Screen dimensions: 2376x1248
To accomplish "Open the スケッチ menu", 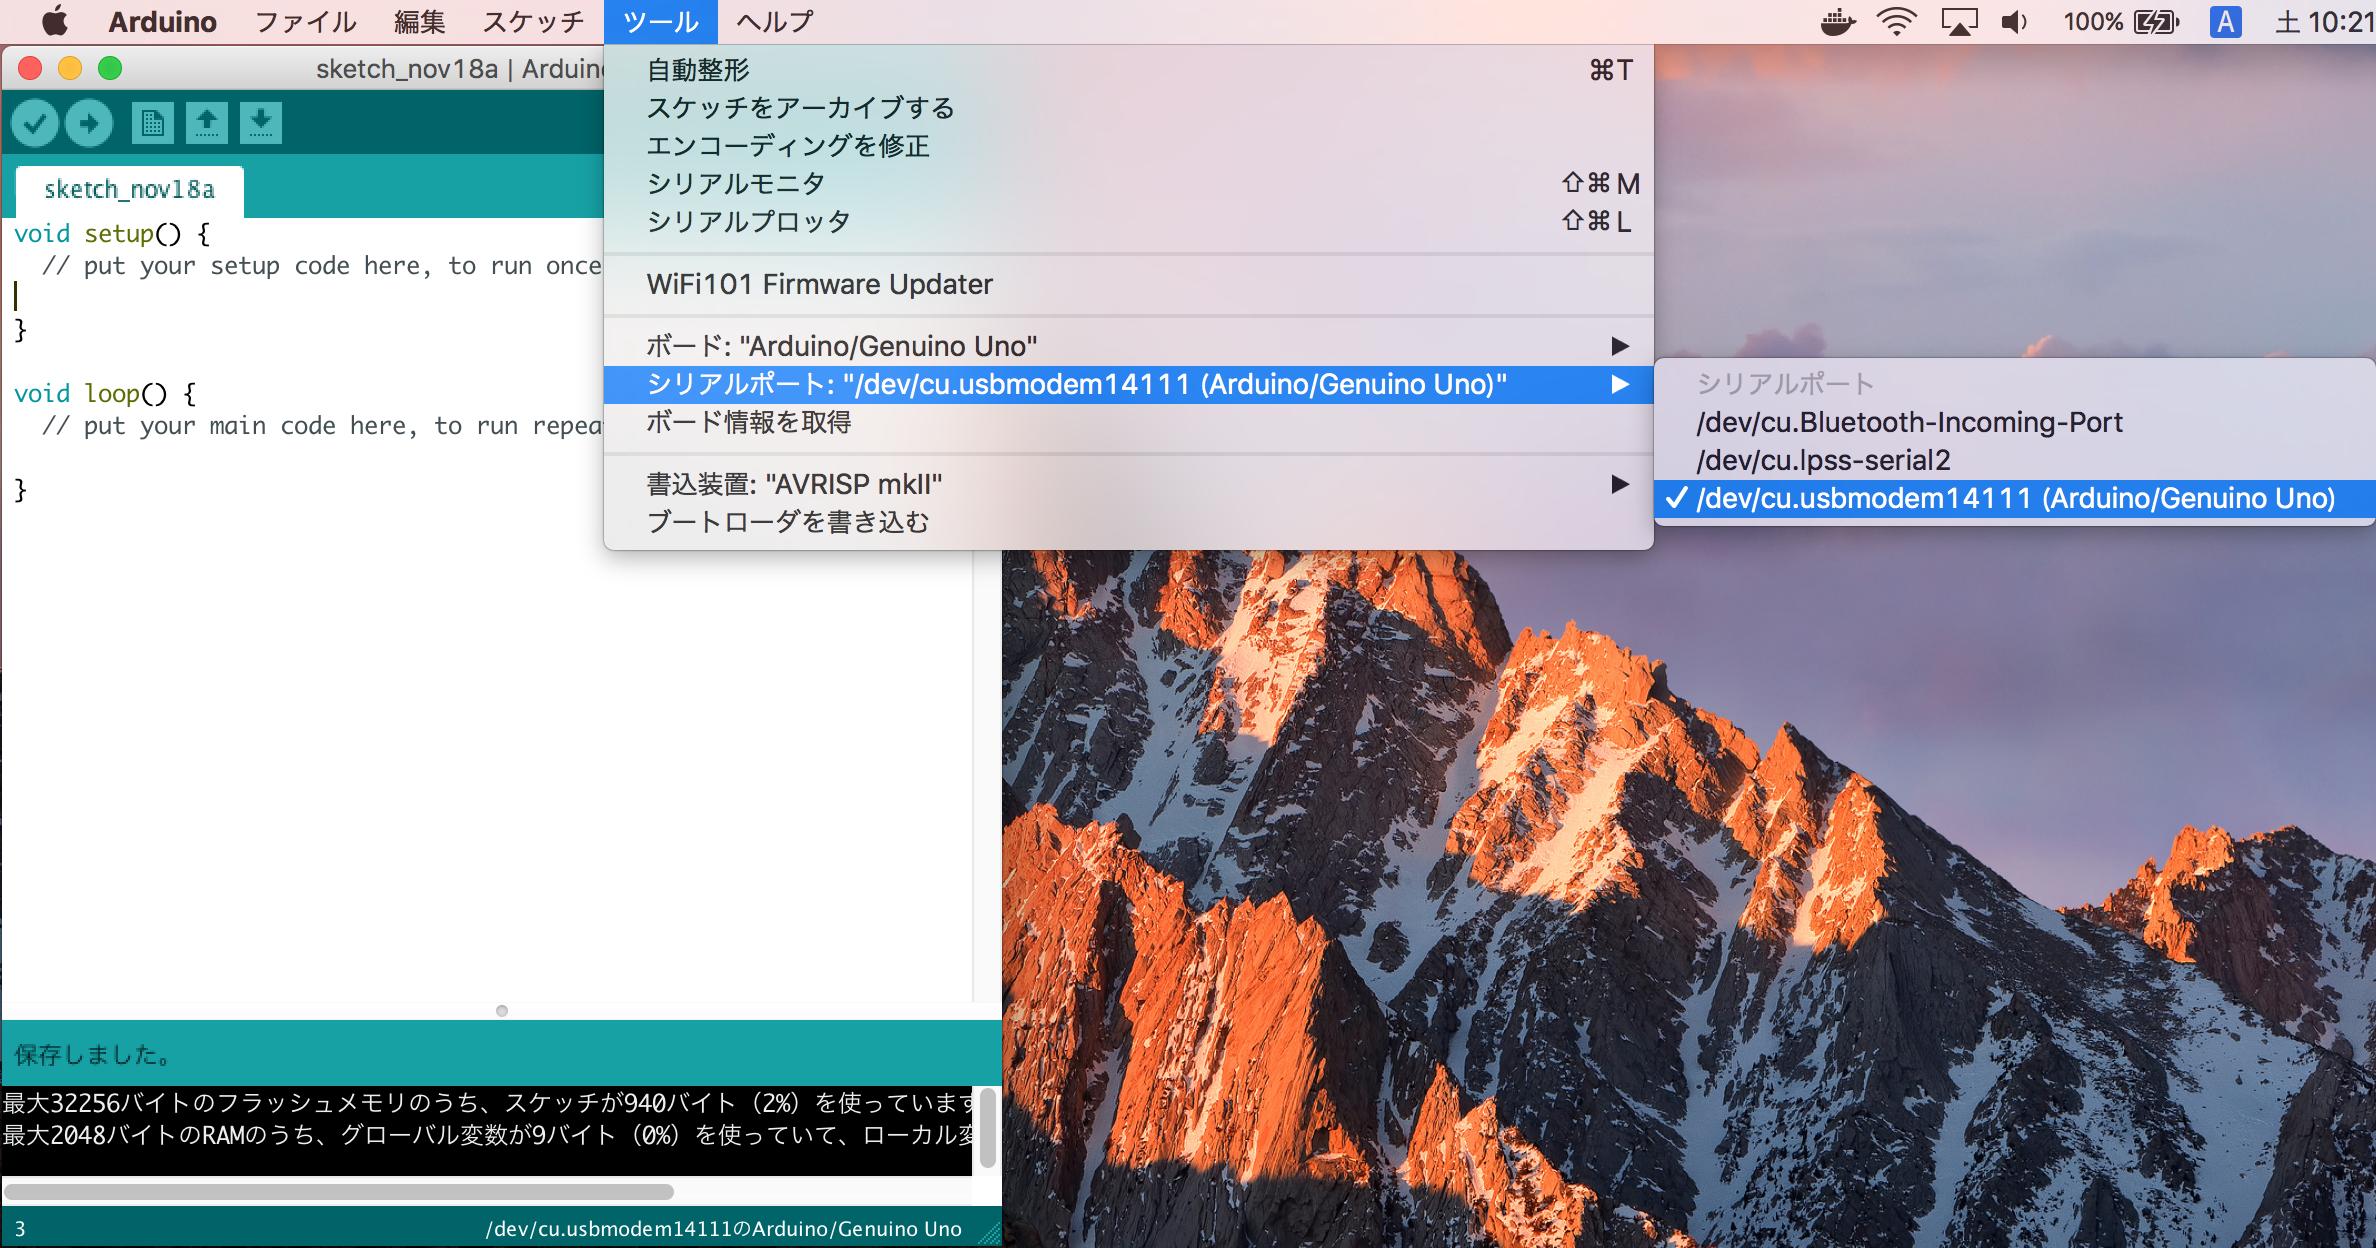I will pos(533,21).
